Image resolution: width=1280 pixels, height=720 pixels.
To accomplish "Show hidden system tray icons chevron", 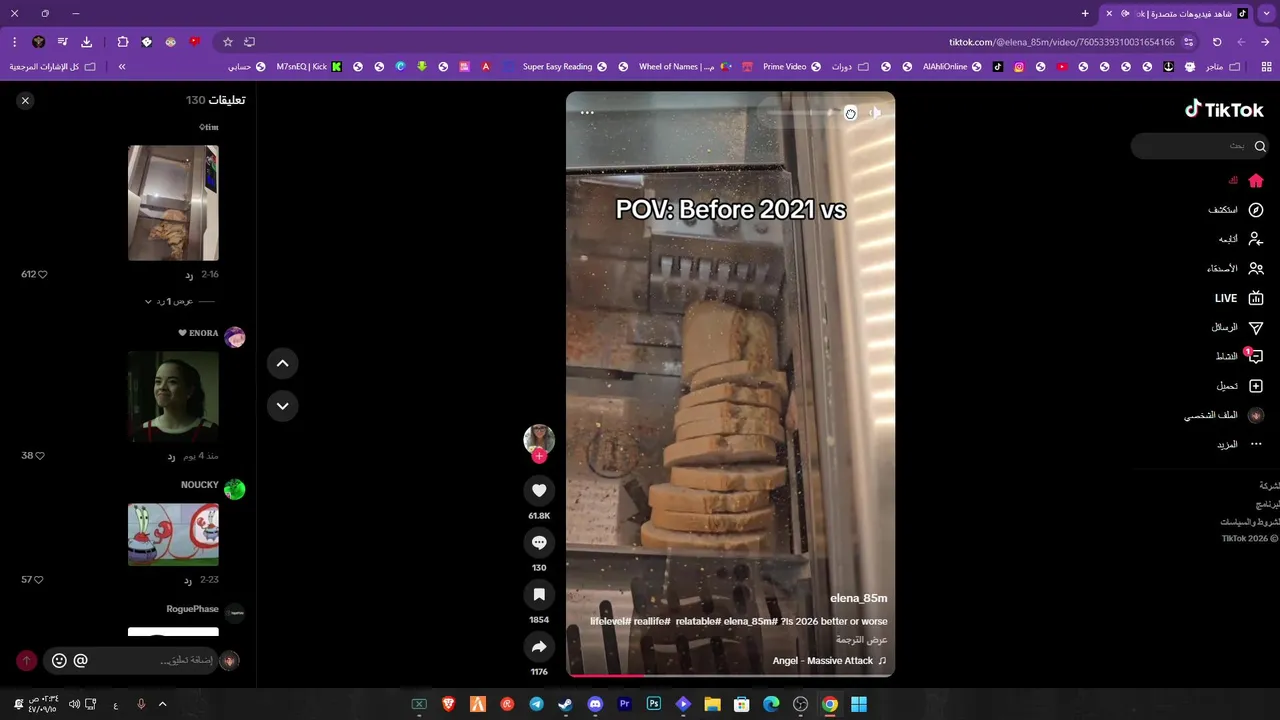I will pos(162,704).
